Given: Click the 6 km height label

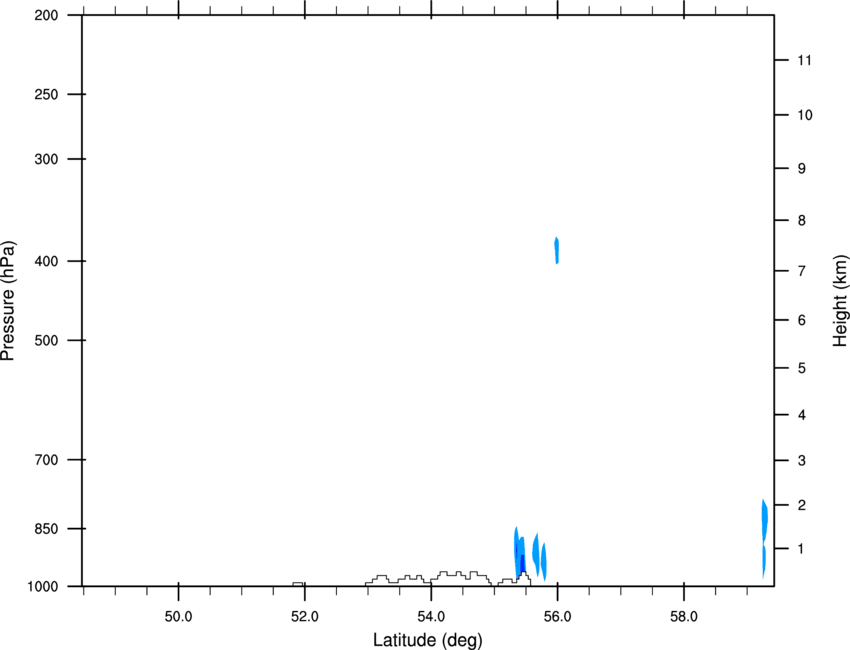Looking at the screenshot, I should coord(802,320).
